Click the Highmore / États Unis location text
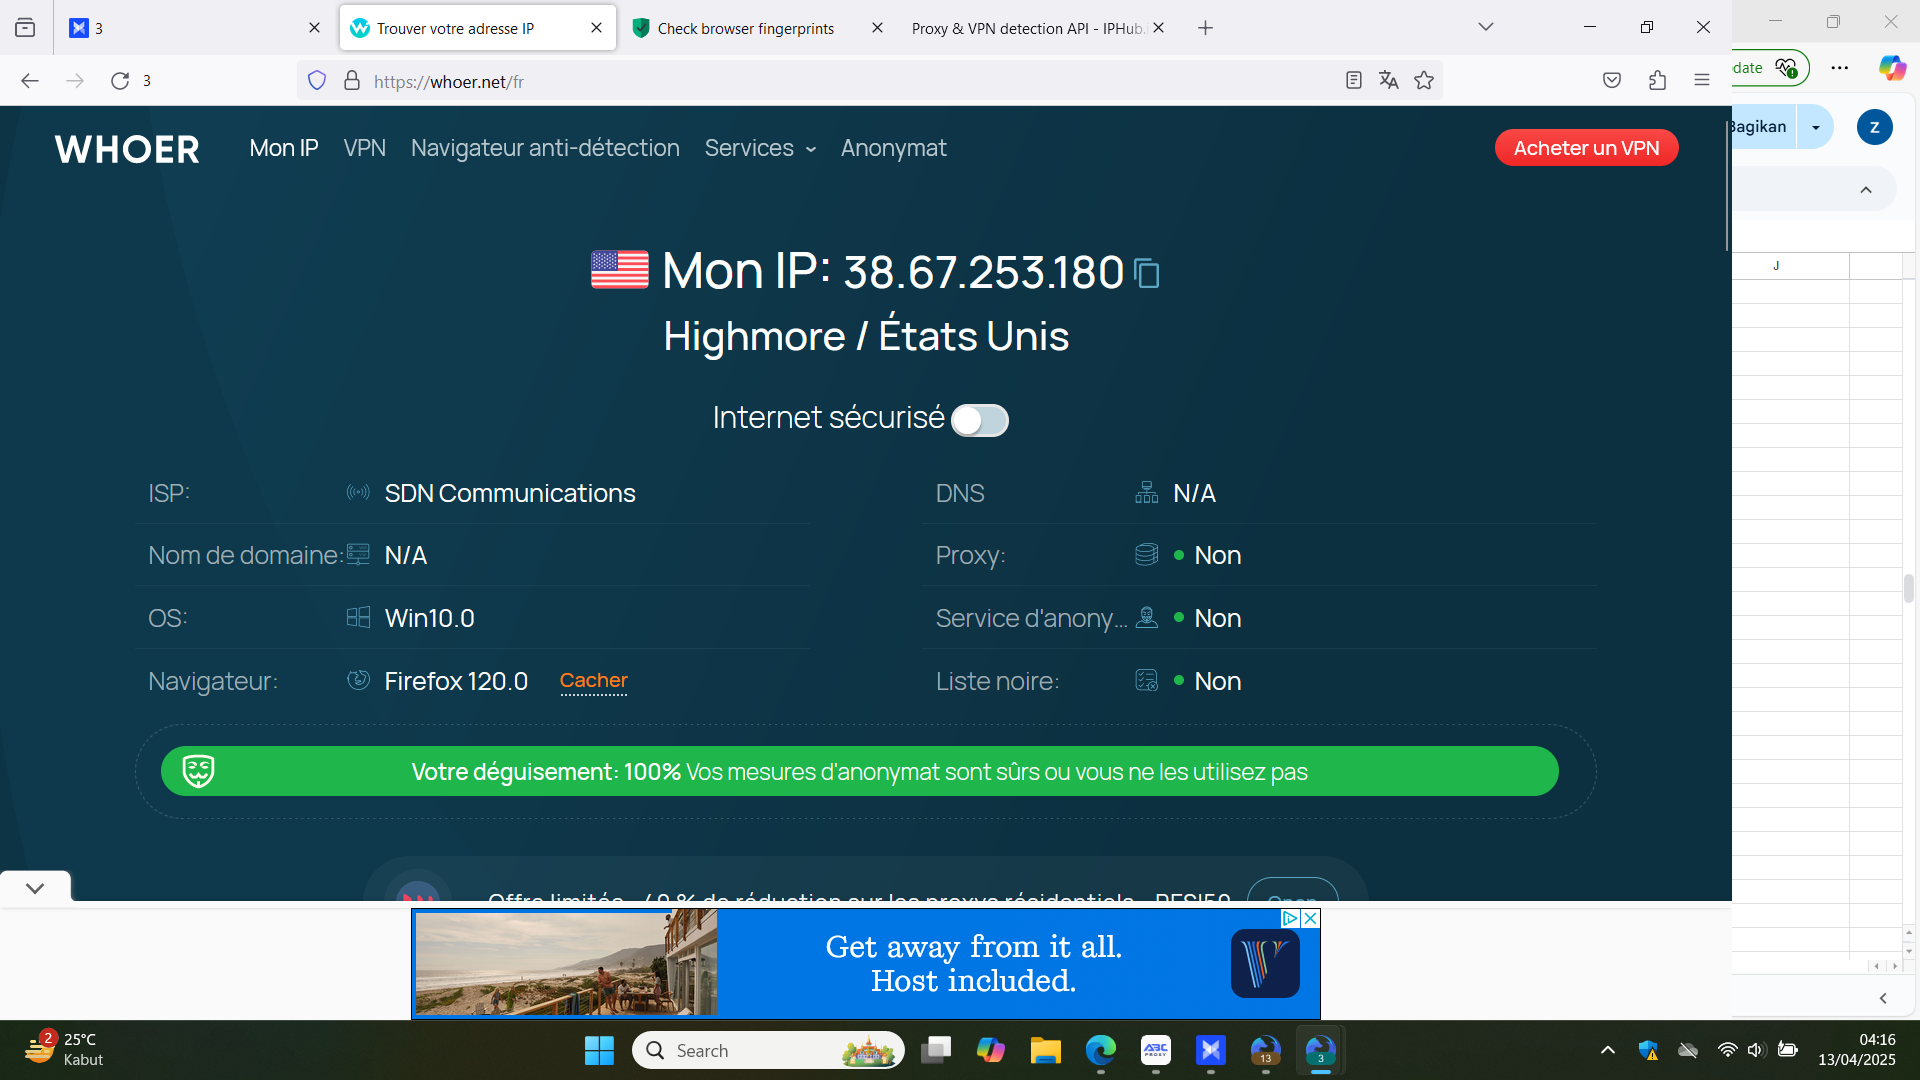Image resolution: width=1920 pixels, height=1080 pixels. pos(866,336)
